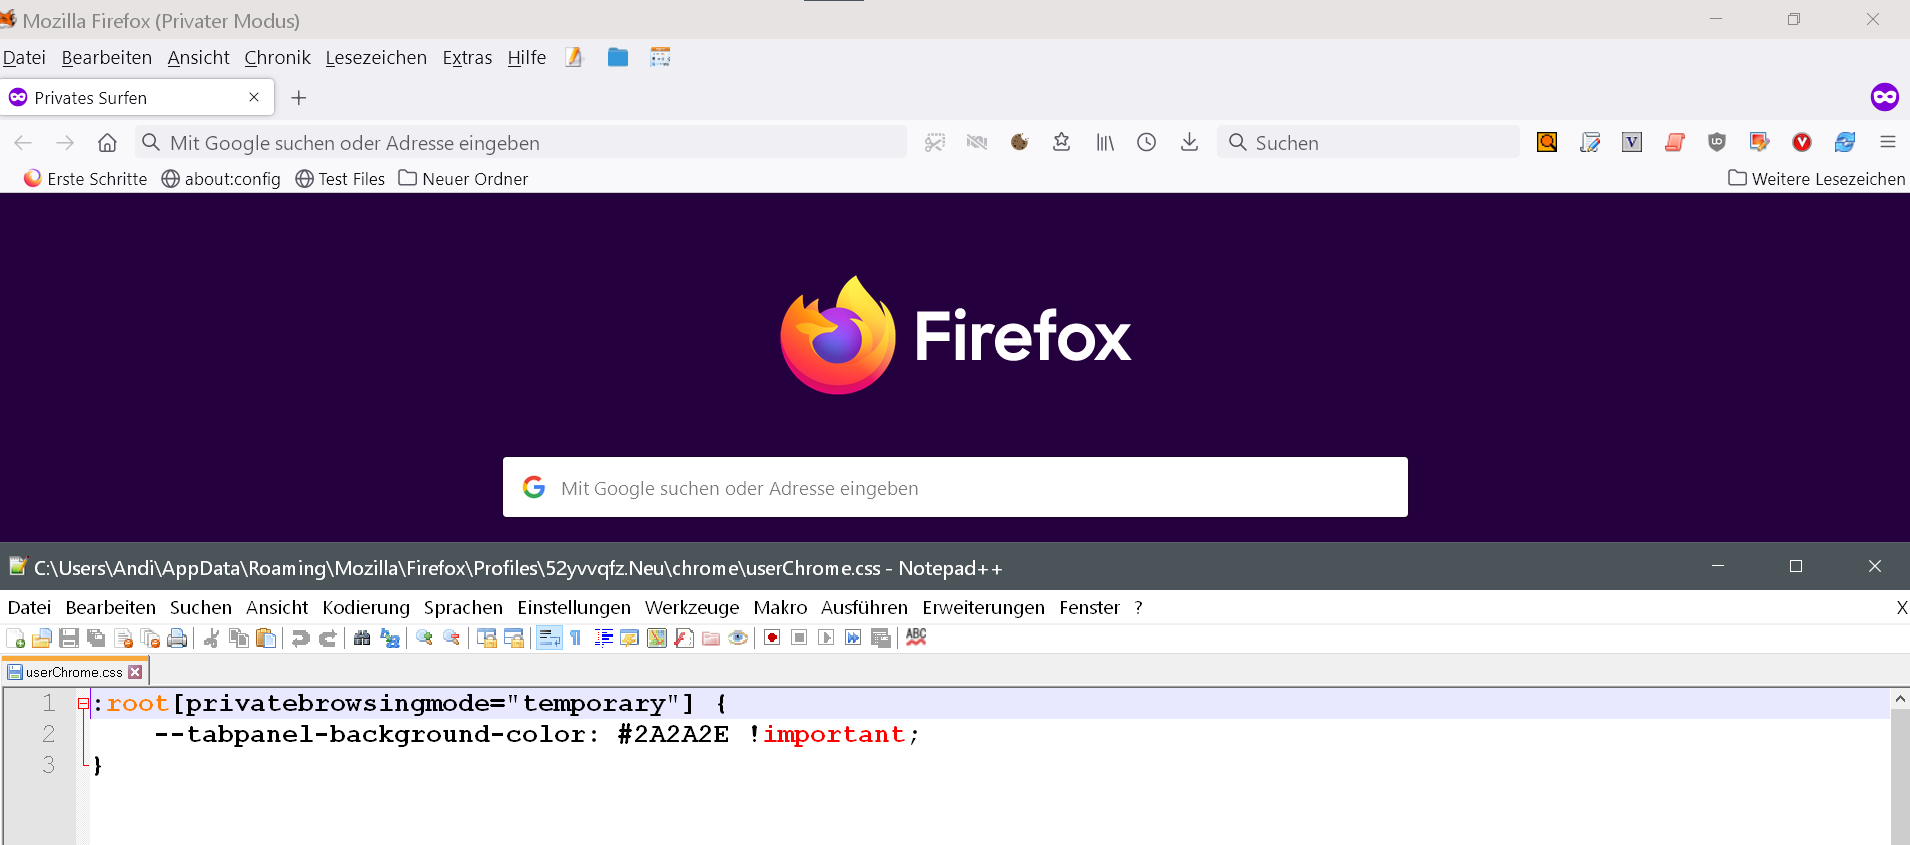Collapse the :root code fold marker
The height and width of the screenshot is (845, 1910).
click(x=83, y=704)
